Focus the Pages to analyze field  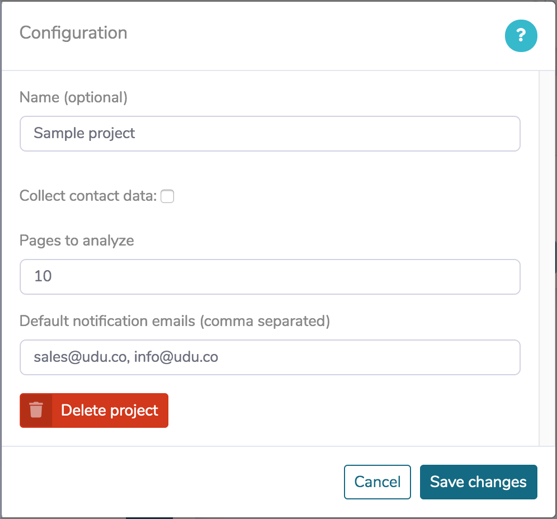270,277
